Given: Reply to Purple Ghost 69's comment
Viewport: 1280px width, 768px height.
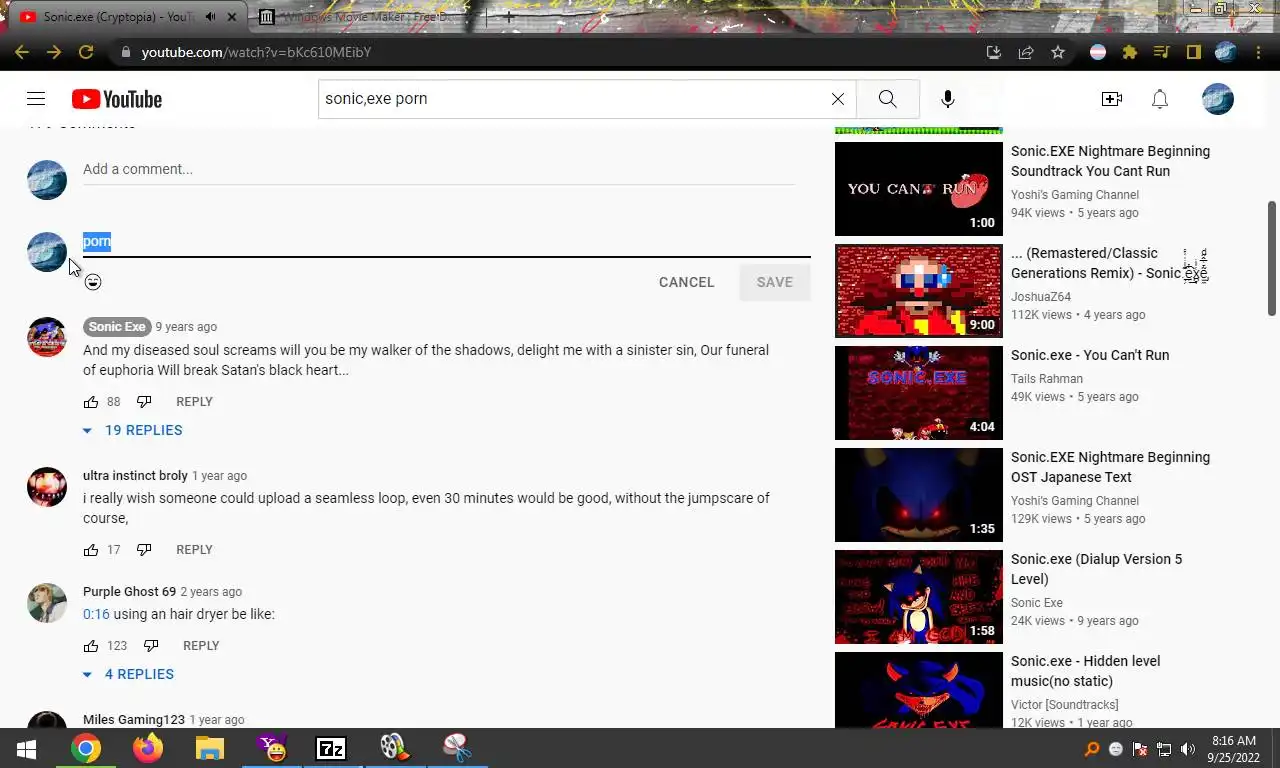Looking at the screenshot, I should tap(201, 646).
